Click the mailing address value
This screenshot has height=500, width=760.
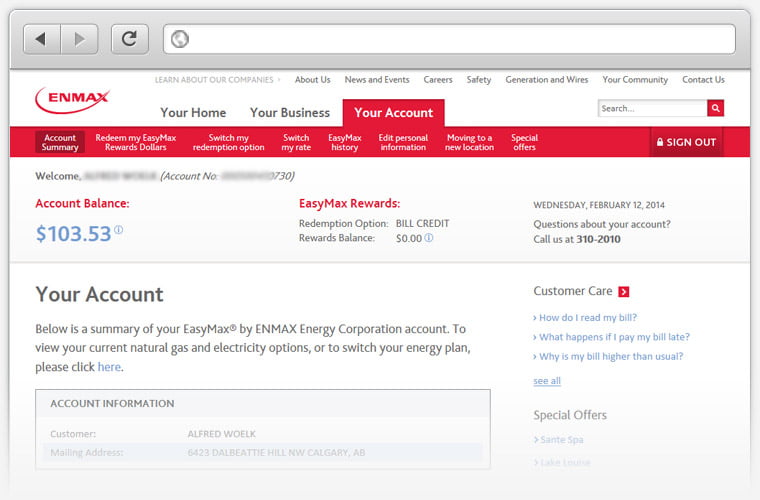point(276,453)
